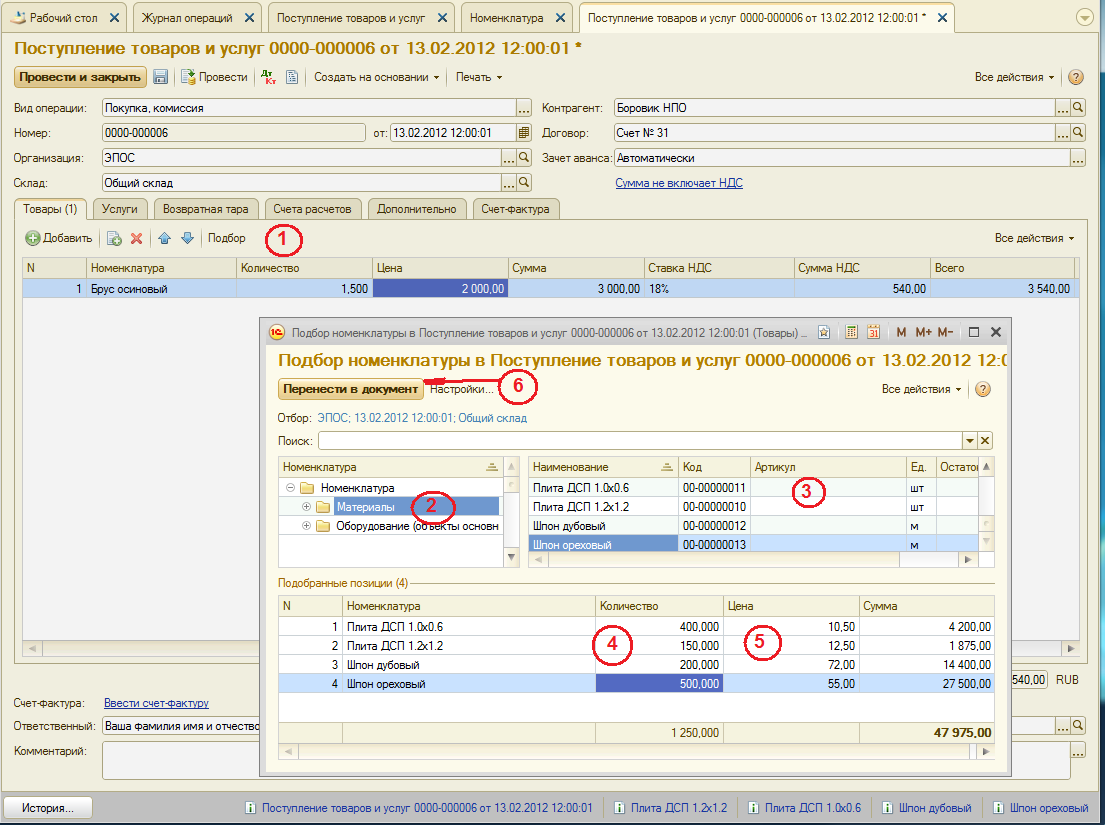Click into the Поиск search field
The width and height of the screenshot is (1105, 825).
[640, 441]
